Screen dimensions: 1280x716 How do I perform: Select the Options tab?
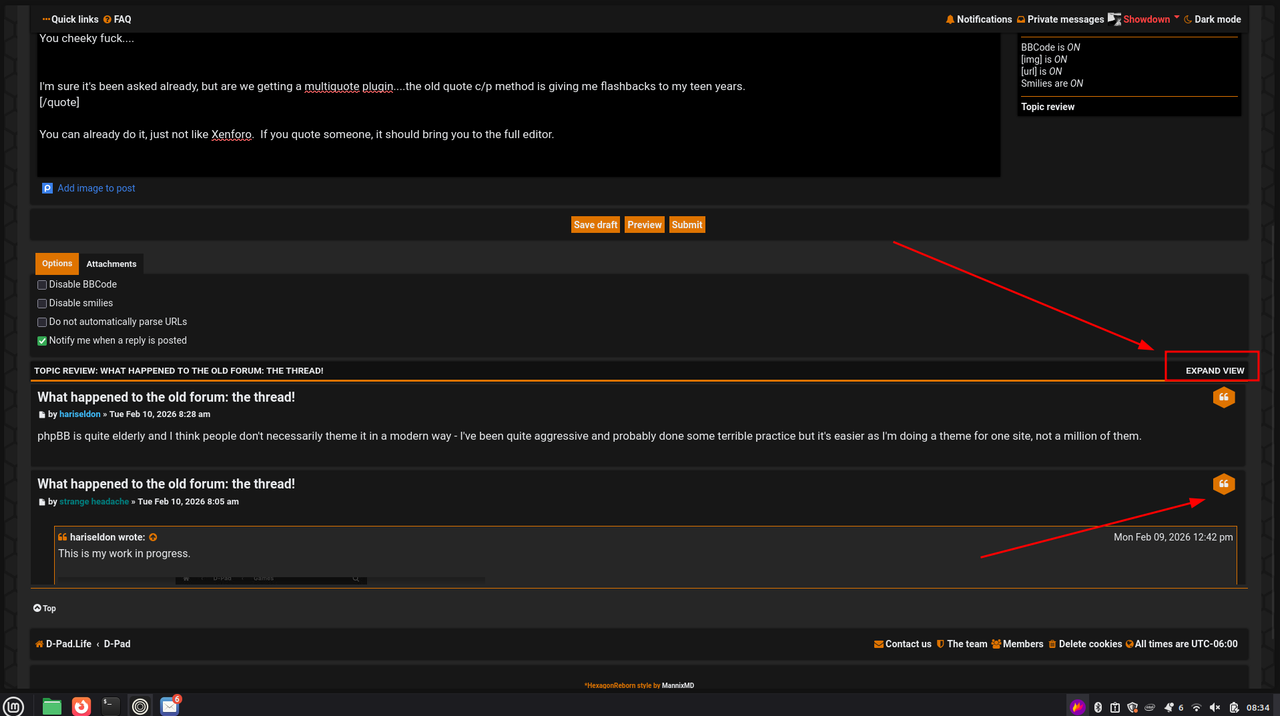pos(57,264)
